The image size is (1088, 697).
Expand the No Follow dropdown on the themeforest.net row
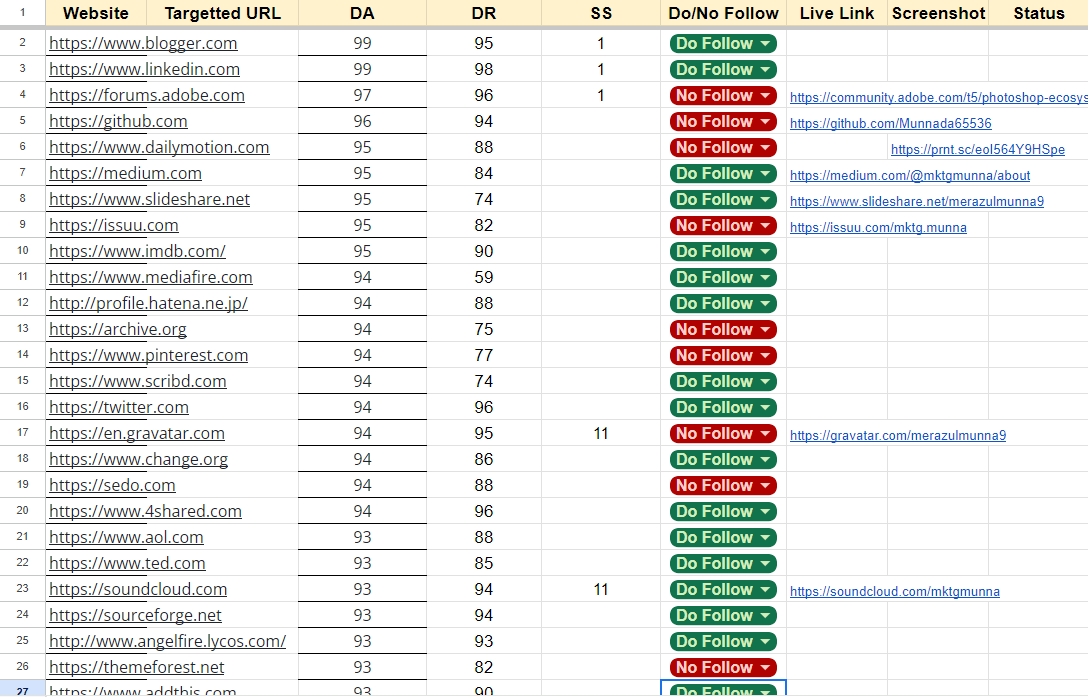click(723, 667)
